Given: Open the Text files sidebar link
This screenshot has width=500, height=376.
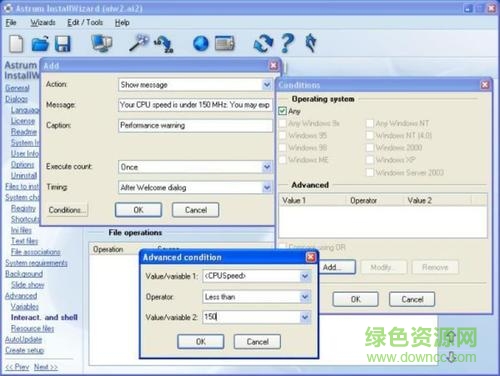Looking at the screenshot, I should pos(24,241).
